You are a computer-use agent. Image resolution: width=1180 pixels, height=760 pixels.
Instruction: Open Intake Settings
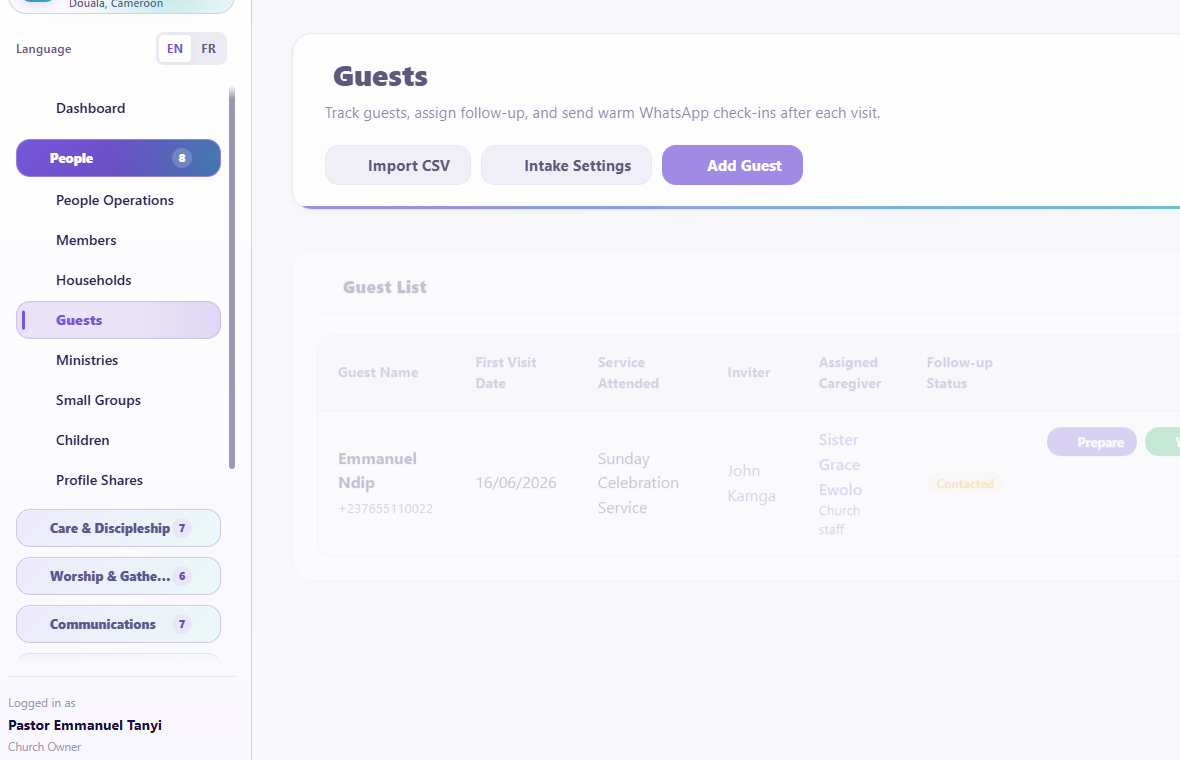point(567,166)
